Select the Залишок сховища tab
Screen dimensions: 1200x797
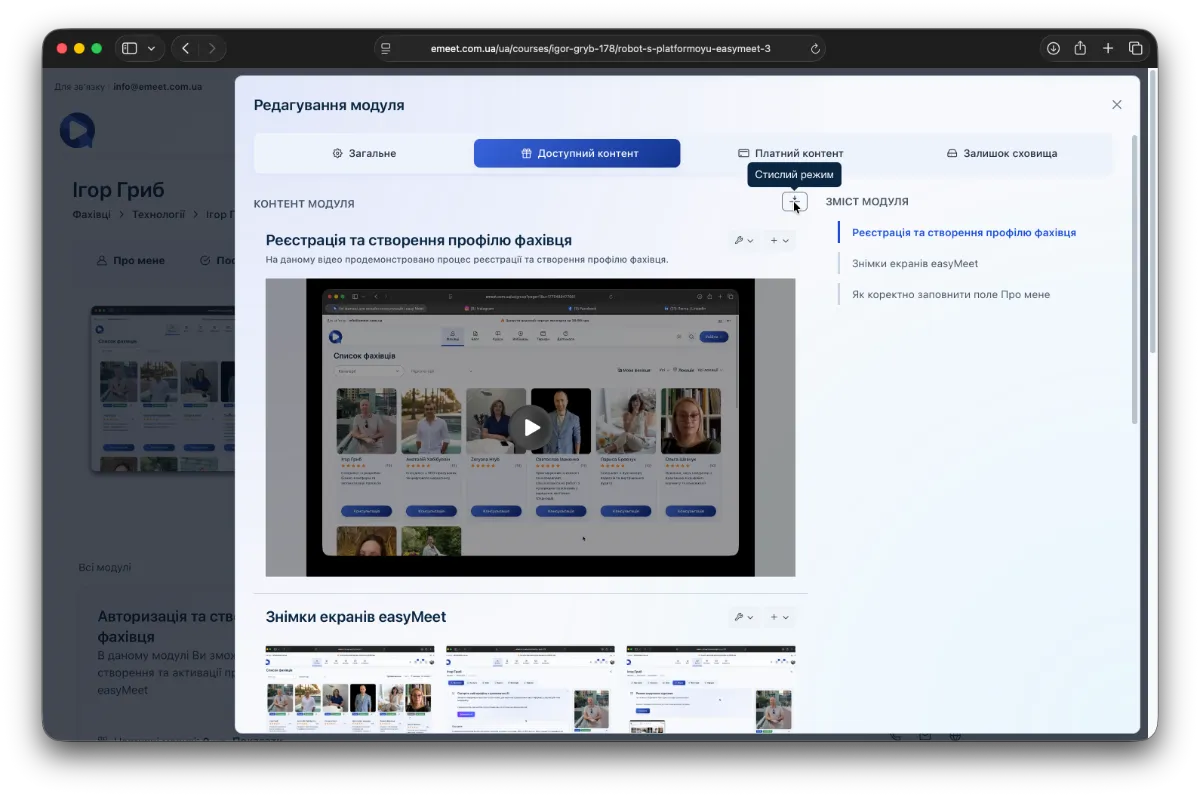pos(1001,153)
